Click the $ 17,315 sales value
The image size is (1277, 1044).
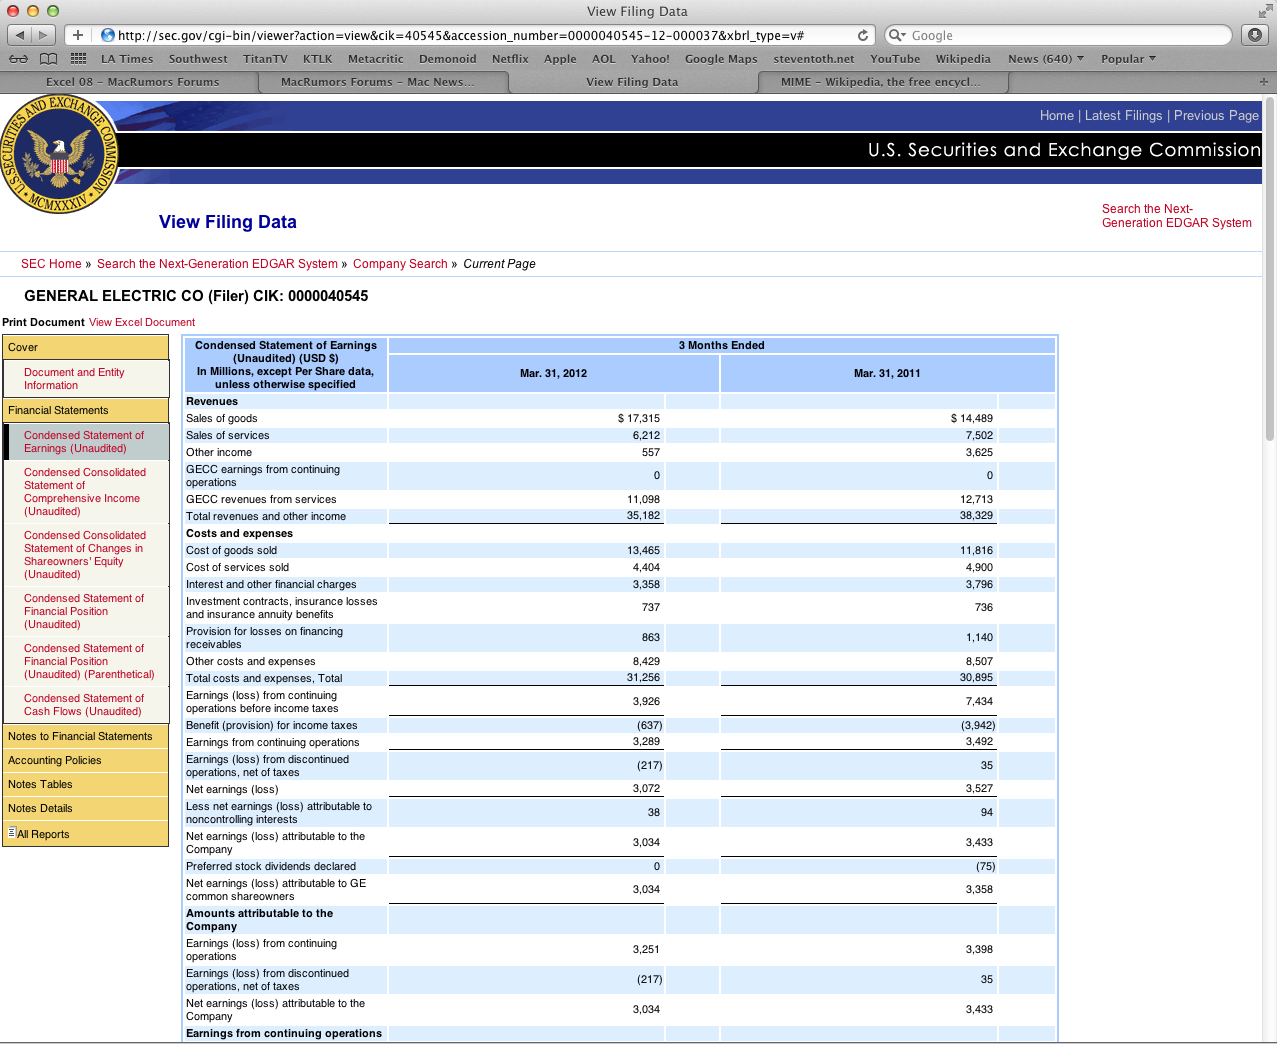pos(638,418)
